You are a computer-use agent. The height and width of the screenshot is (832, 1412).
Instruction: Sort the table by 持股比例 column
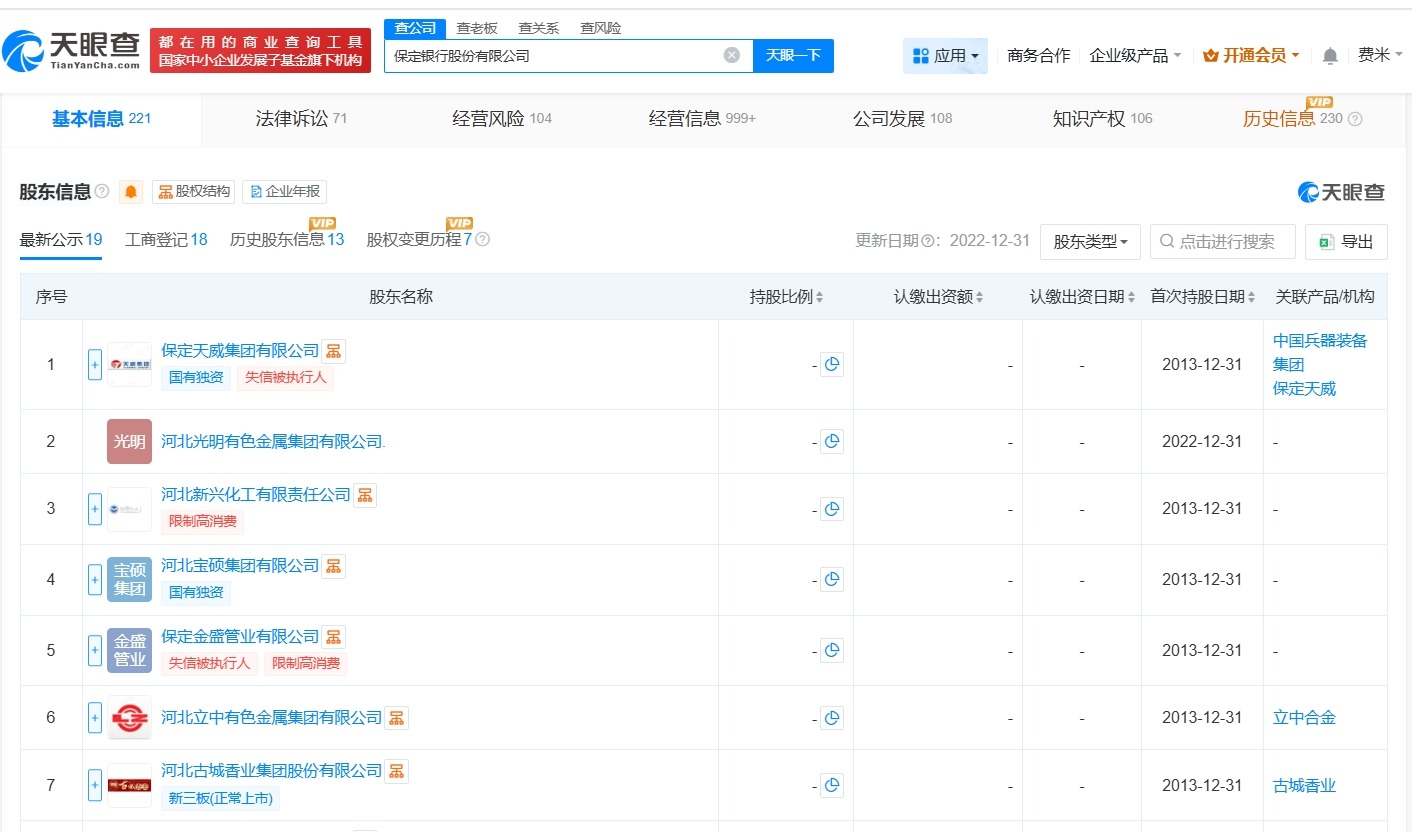(786, 297)
